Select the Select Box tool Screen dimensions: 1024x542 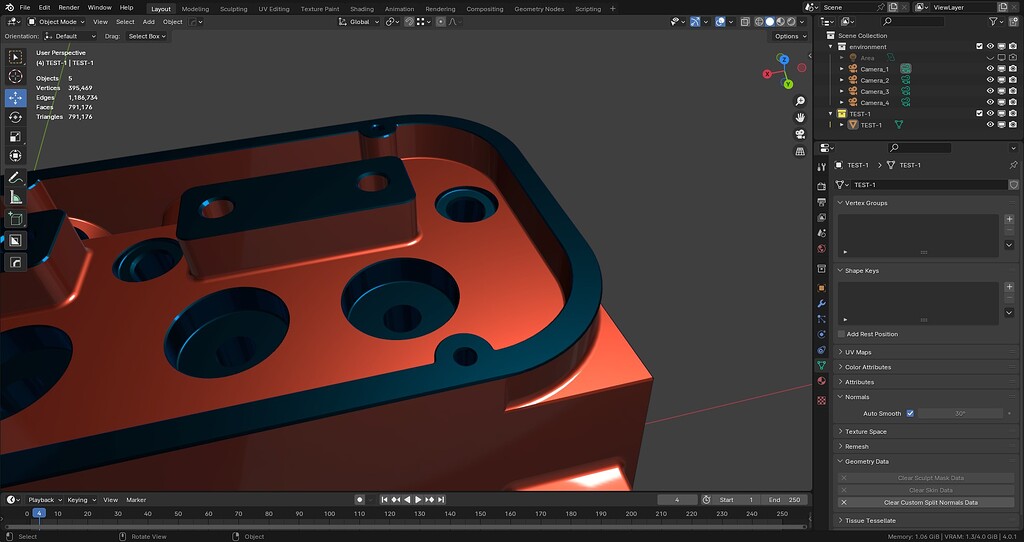[x=16, y=57]
